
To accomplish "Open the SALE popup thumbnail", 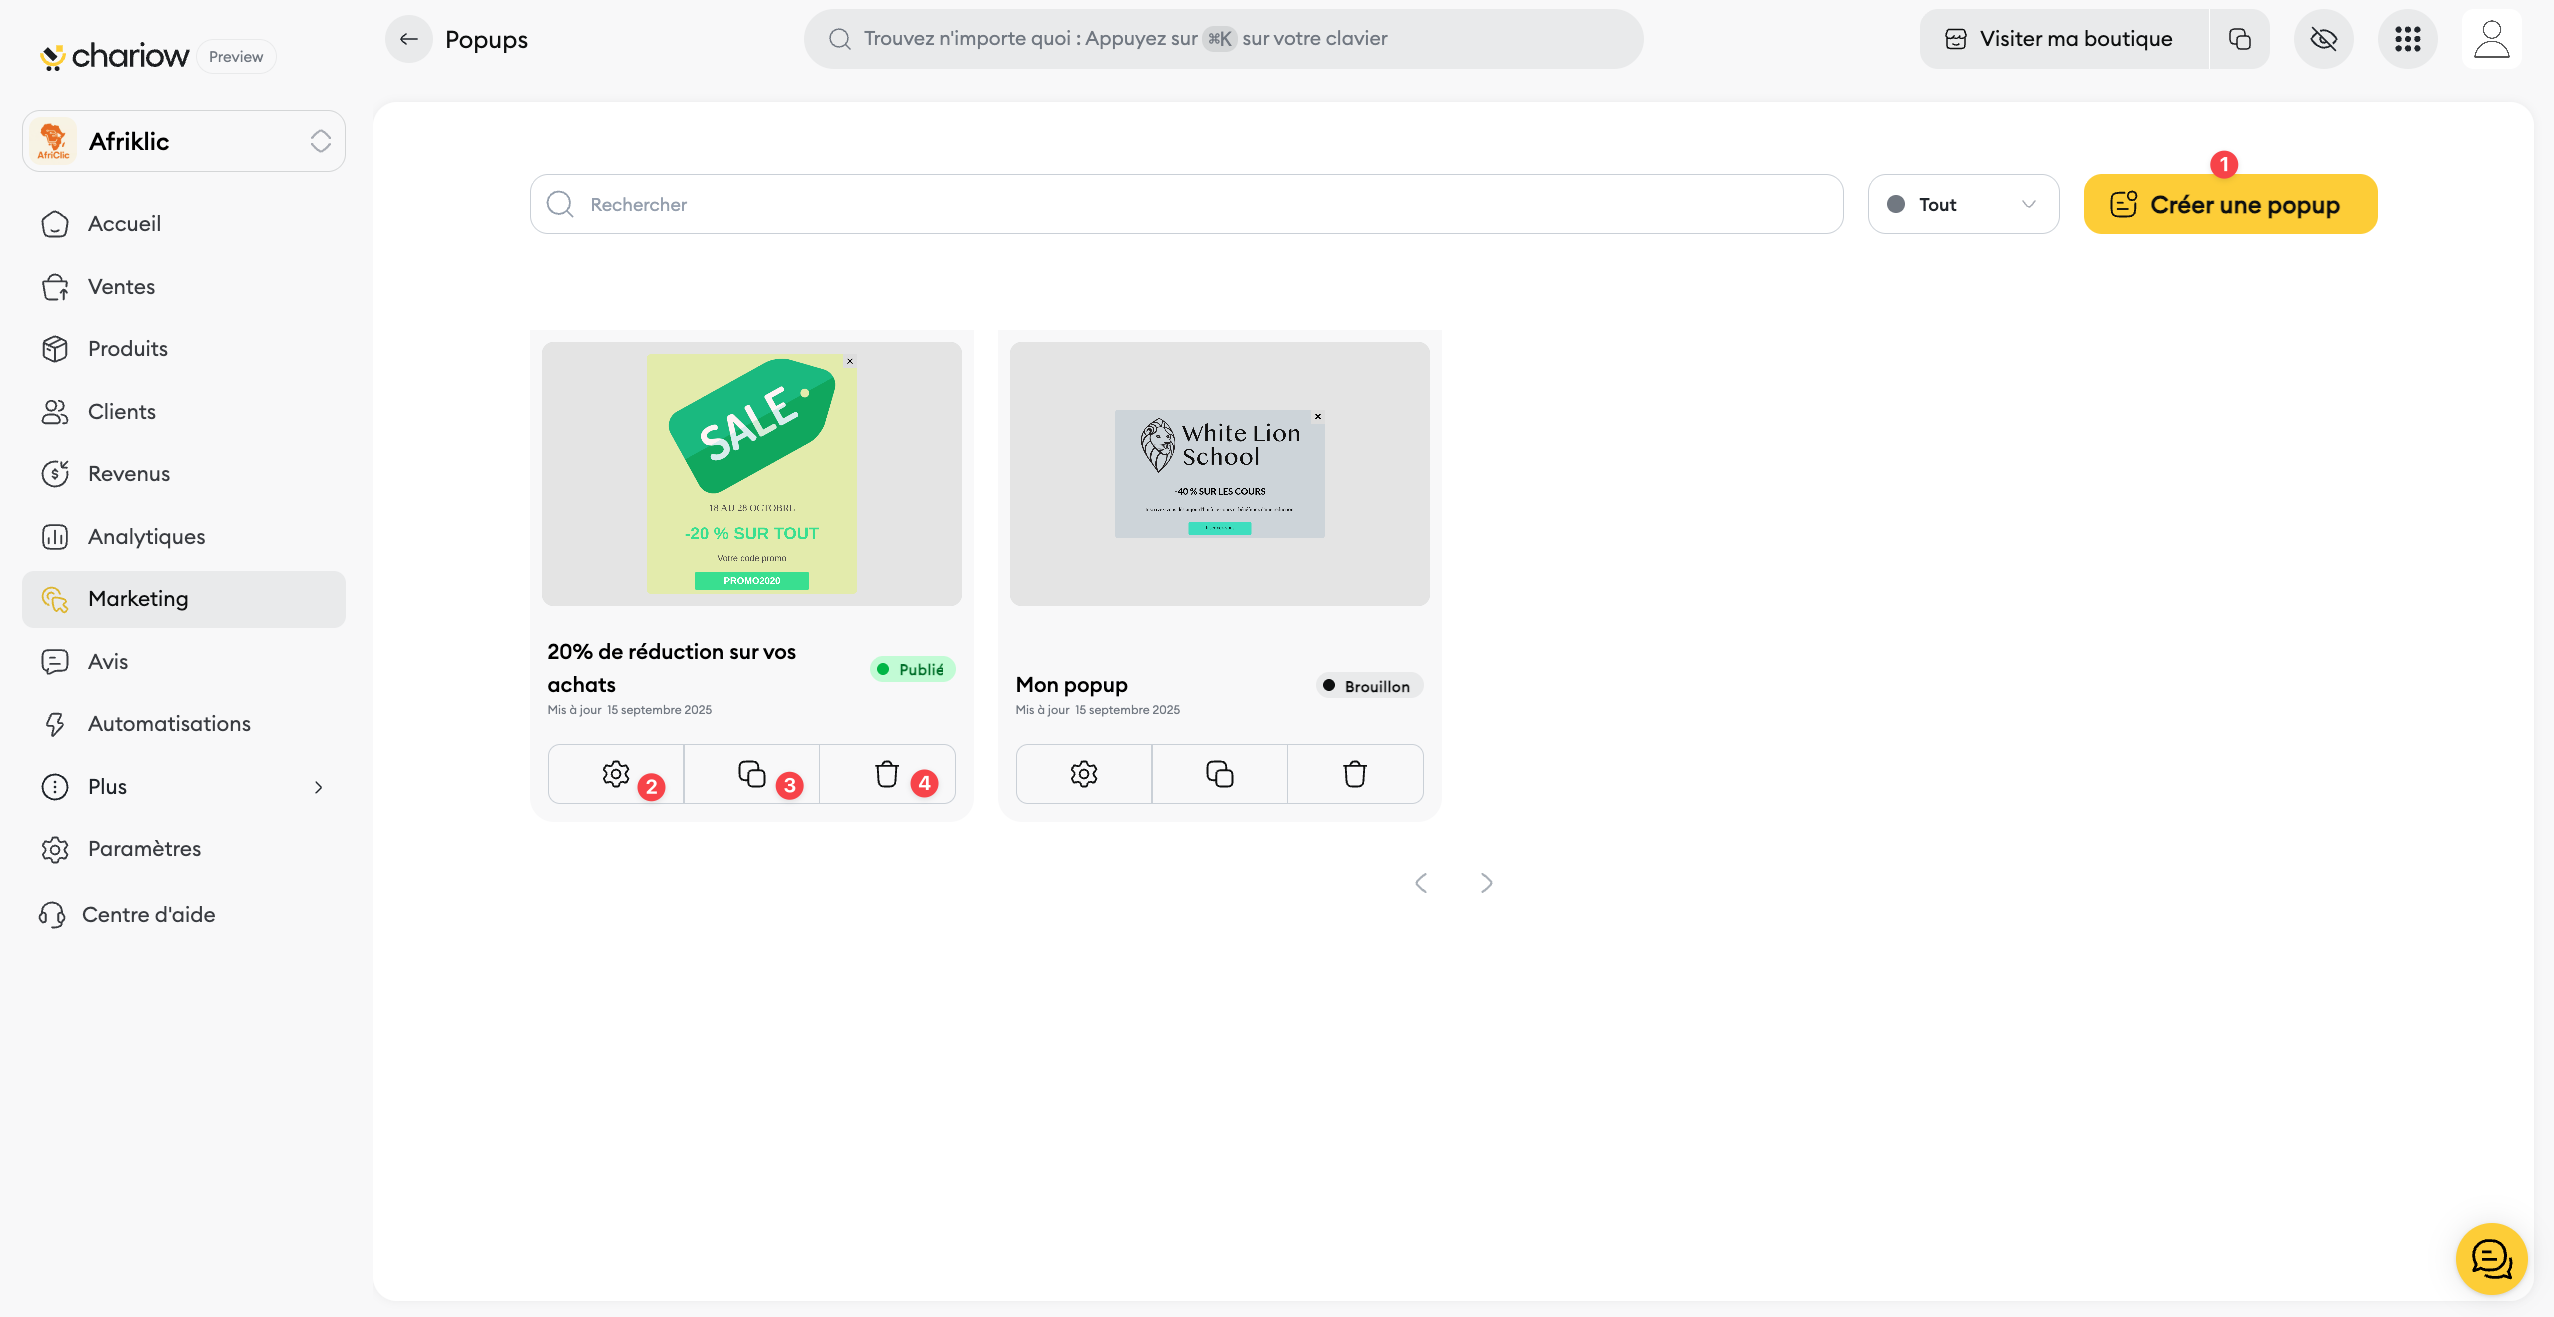I will [x=751, y=474].
